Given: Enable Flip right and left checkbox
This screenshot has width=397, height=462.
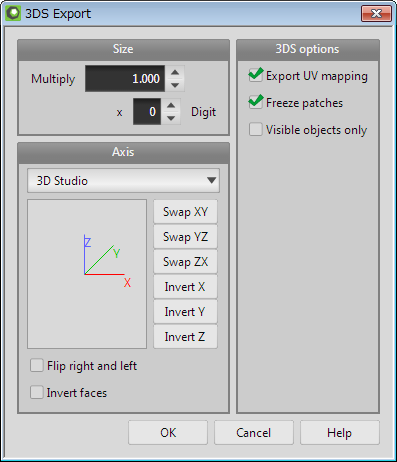Looking at the screenshot, I should coord(37,365).
